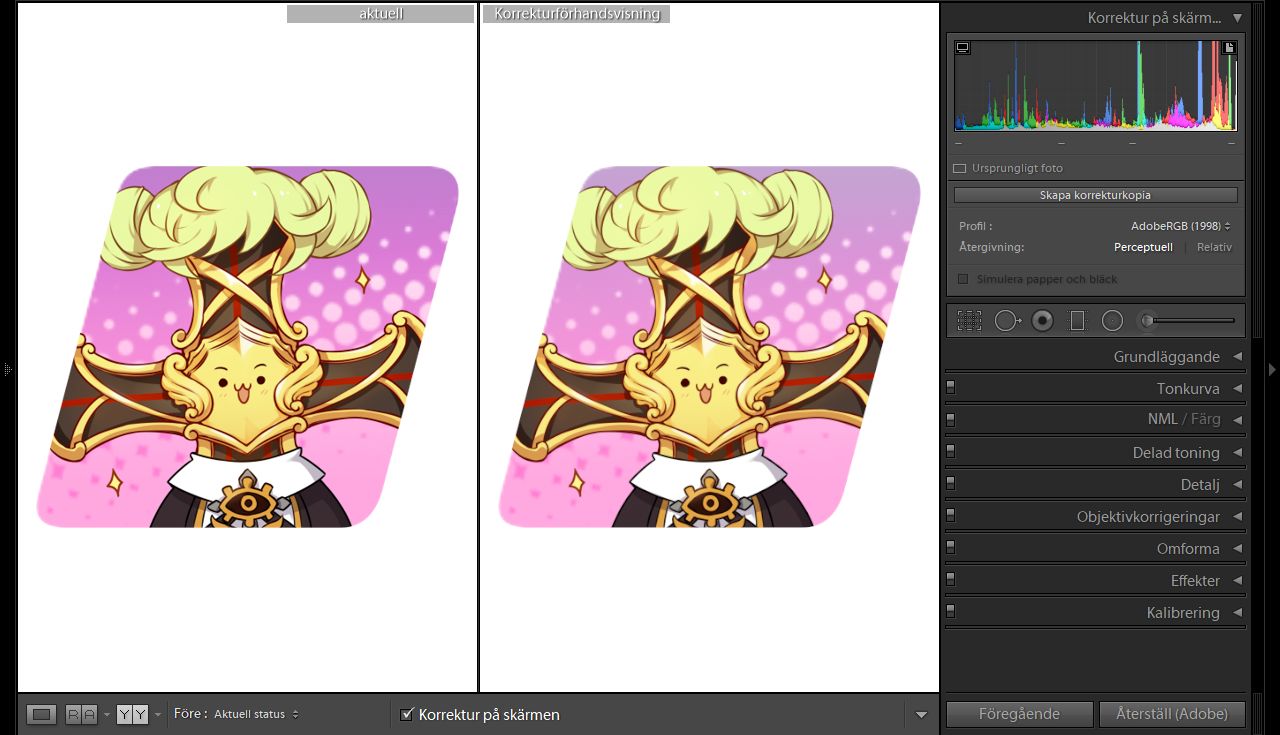Viewport: 1280px width, 735px height.
Task: Open the toolbar content menu arrow
Action: [921, 715]
